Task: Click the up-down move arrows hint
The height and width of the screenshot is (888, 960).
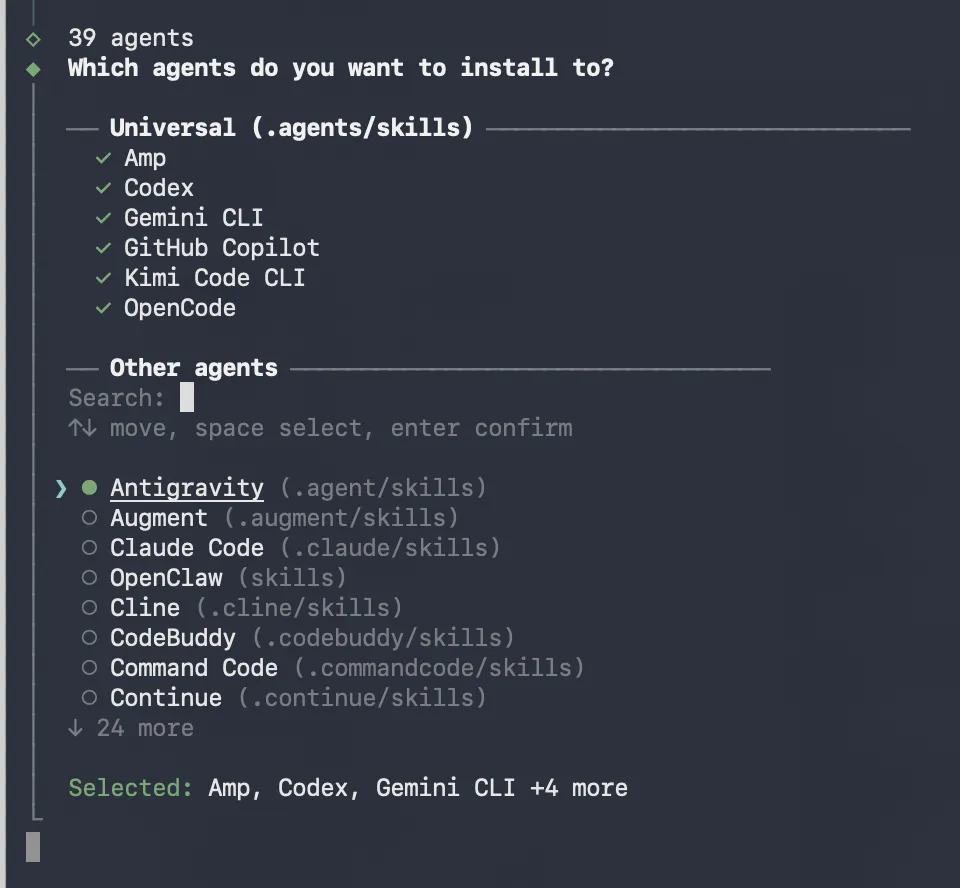Action: coord(82,428)
